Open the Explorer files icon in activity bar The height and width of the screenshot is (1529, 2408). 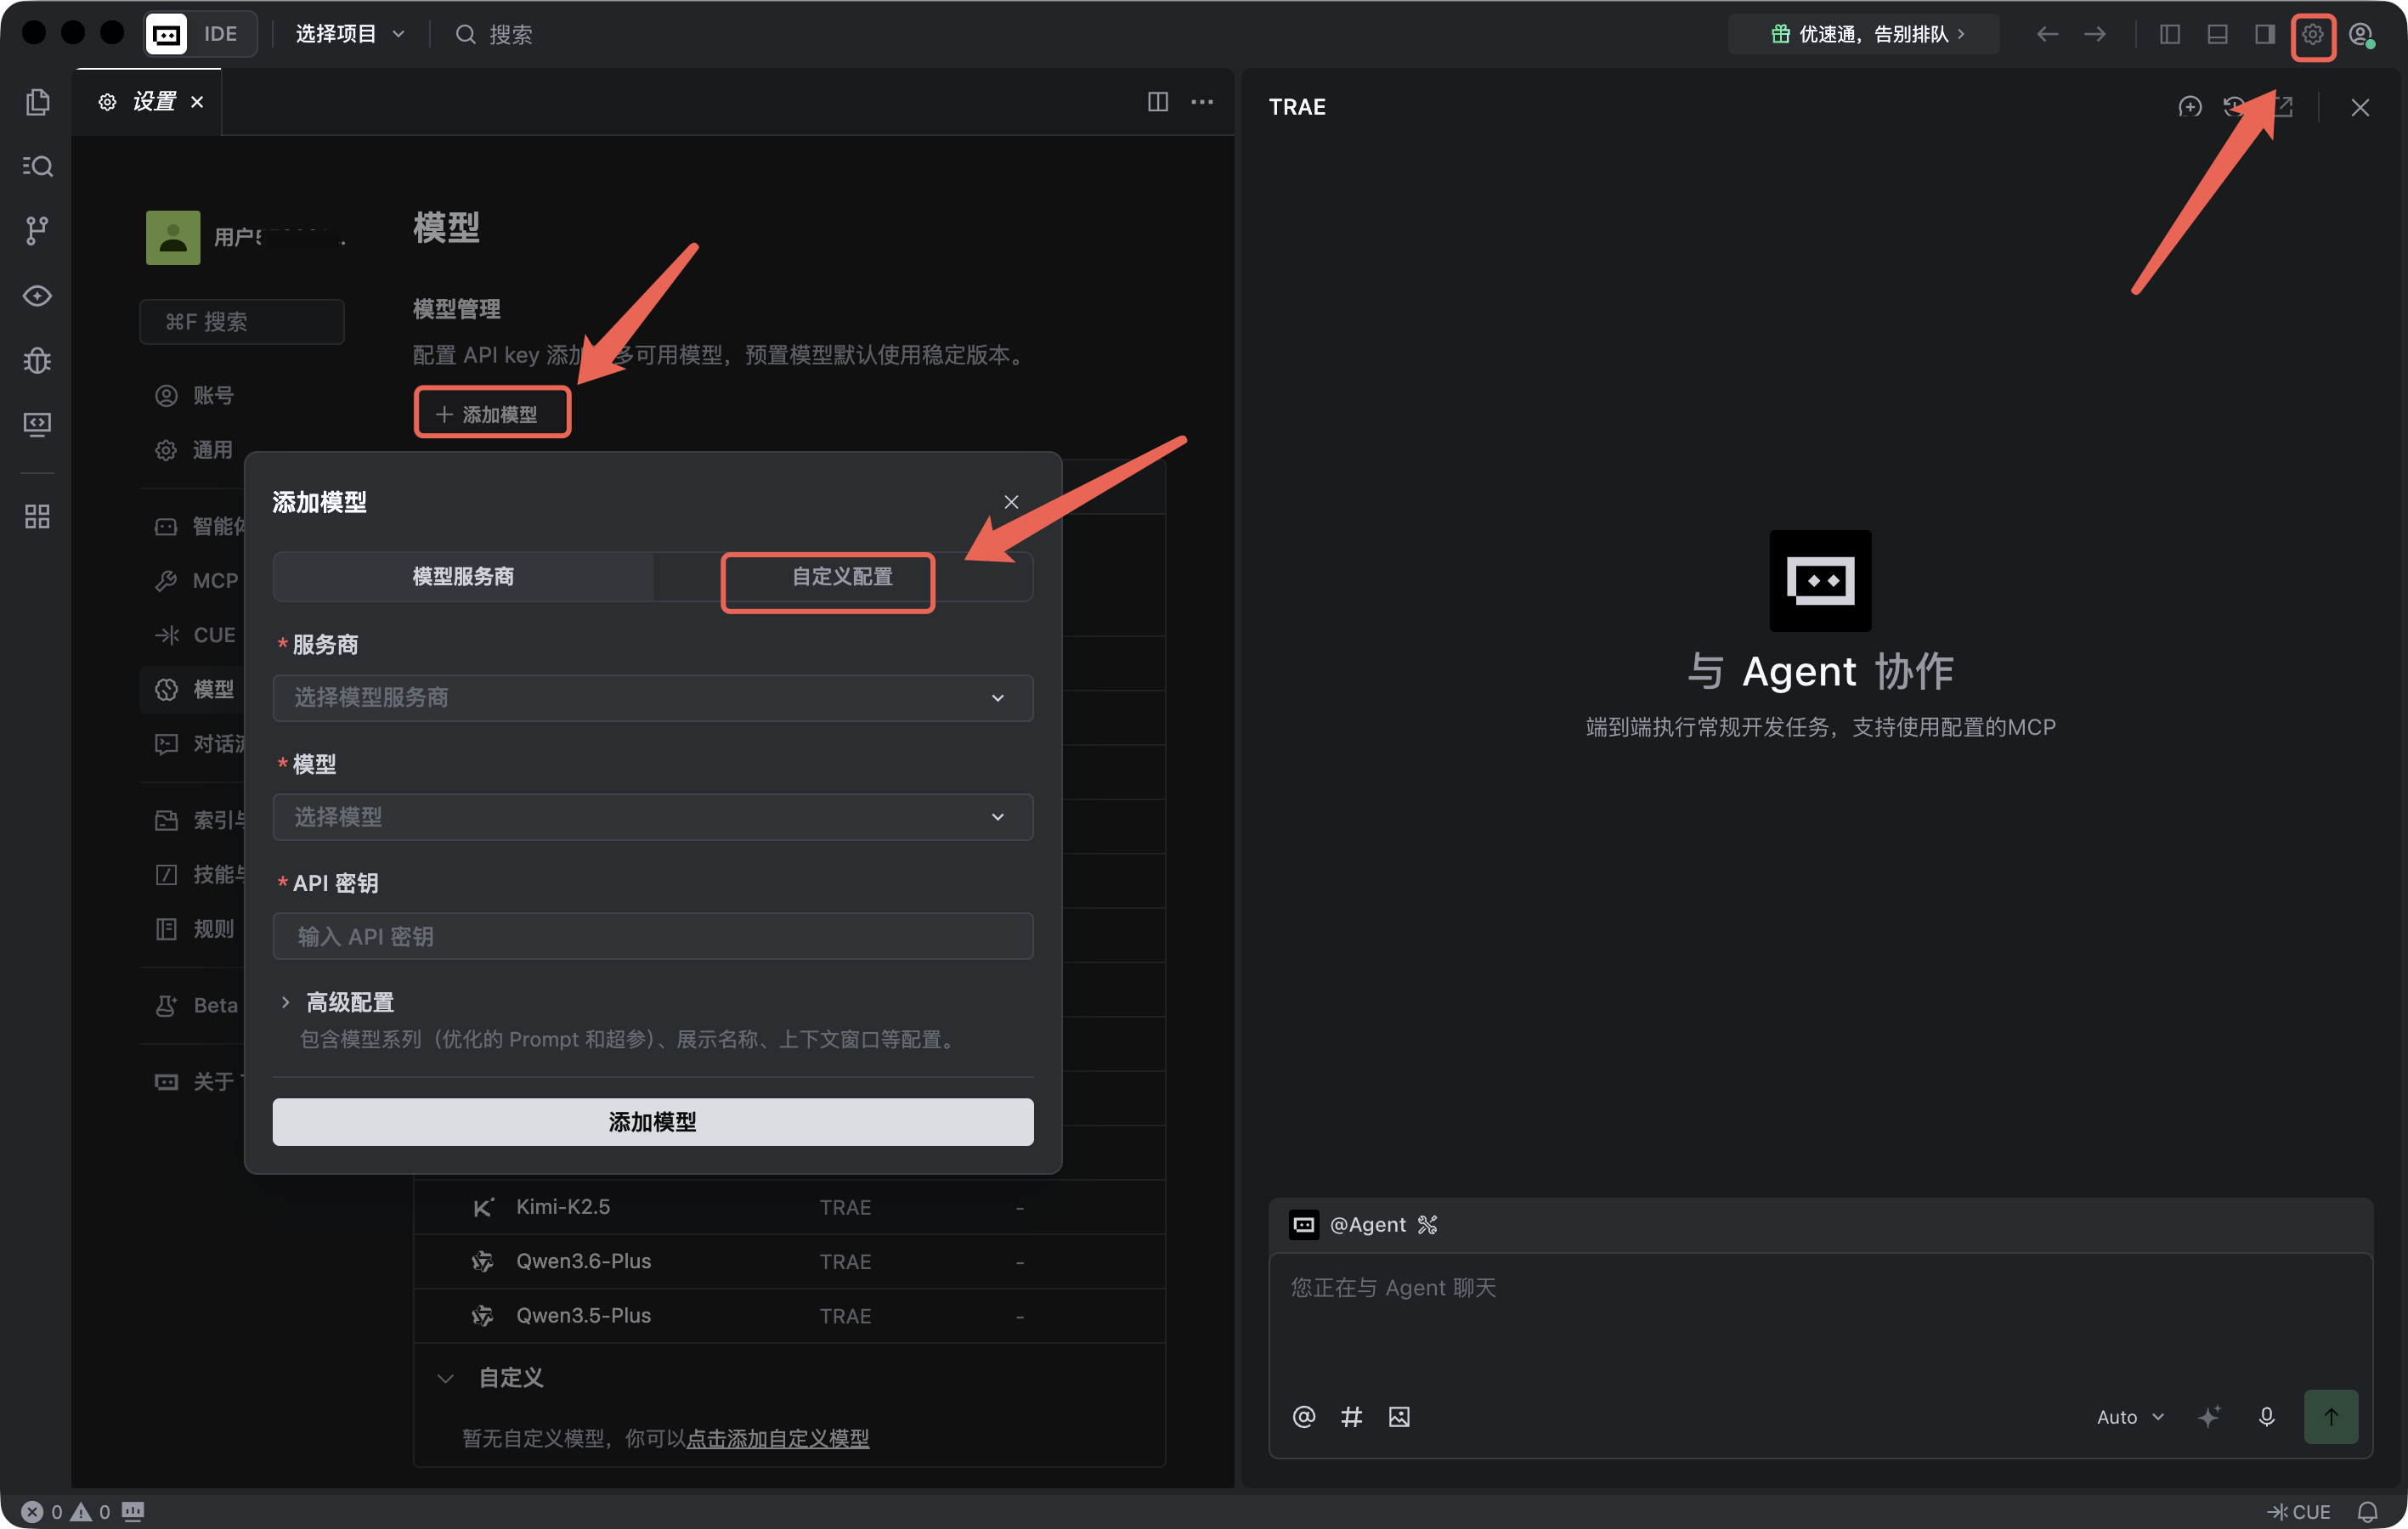[37, 102]
